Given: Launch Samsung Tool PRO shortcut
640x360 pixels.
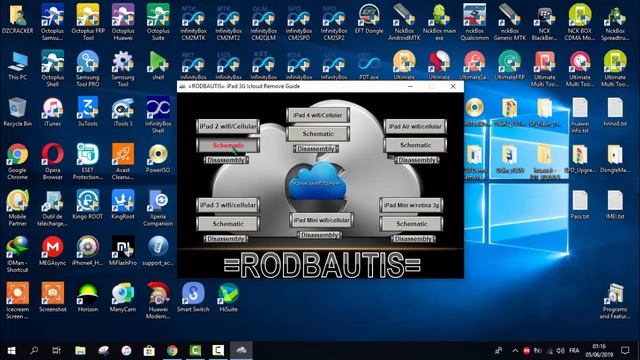Looking at the screenshot, I should tap(88, 68).
